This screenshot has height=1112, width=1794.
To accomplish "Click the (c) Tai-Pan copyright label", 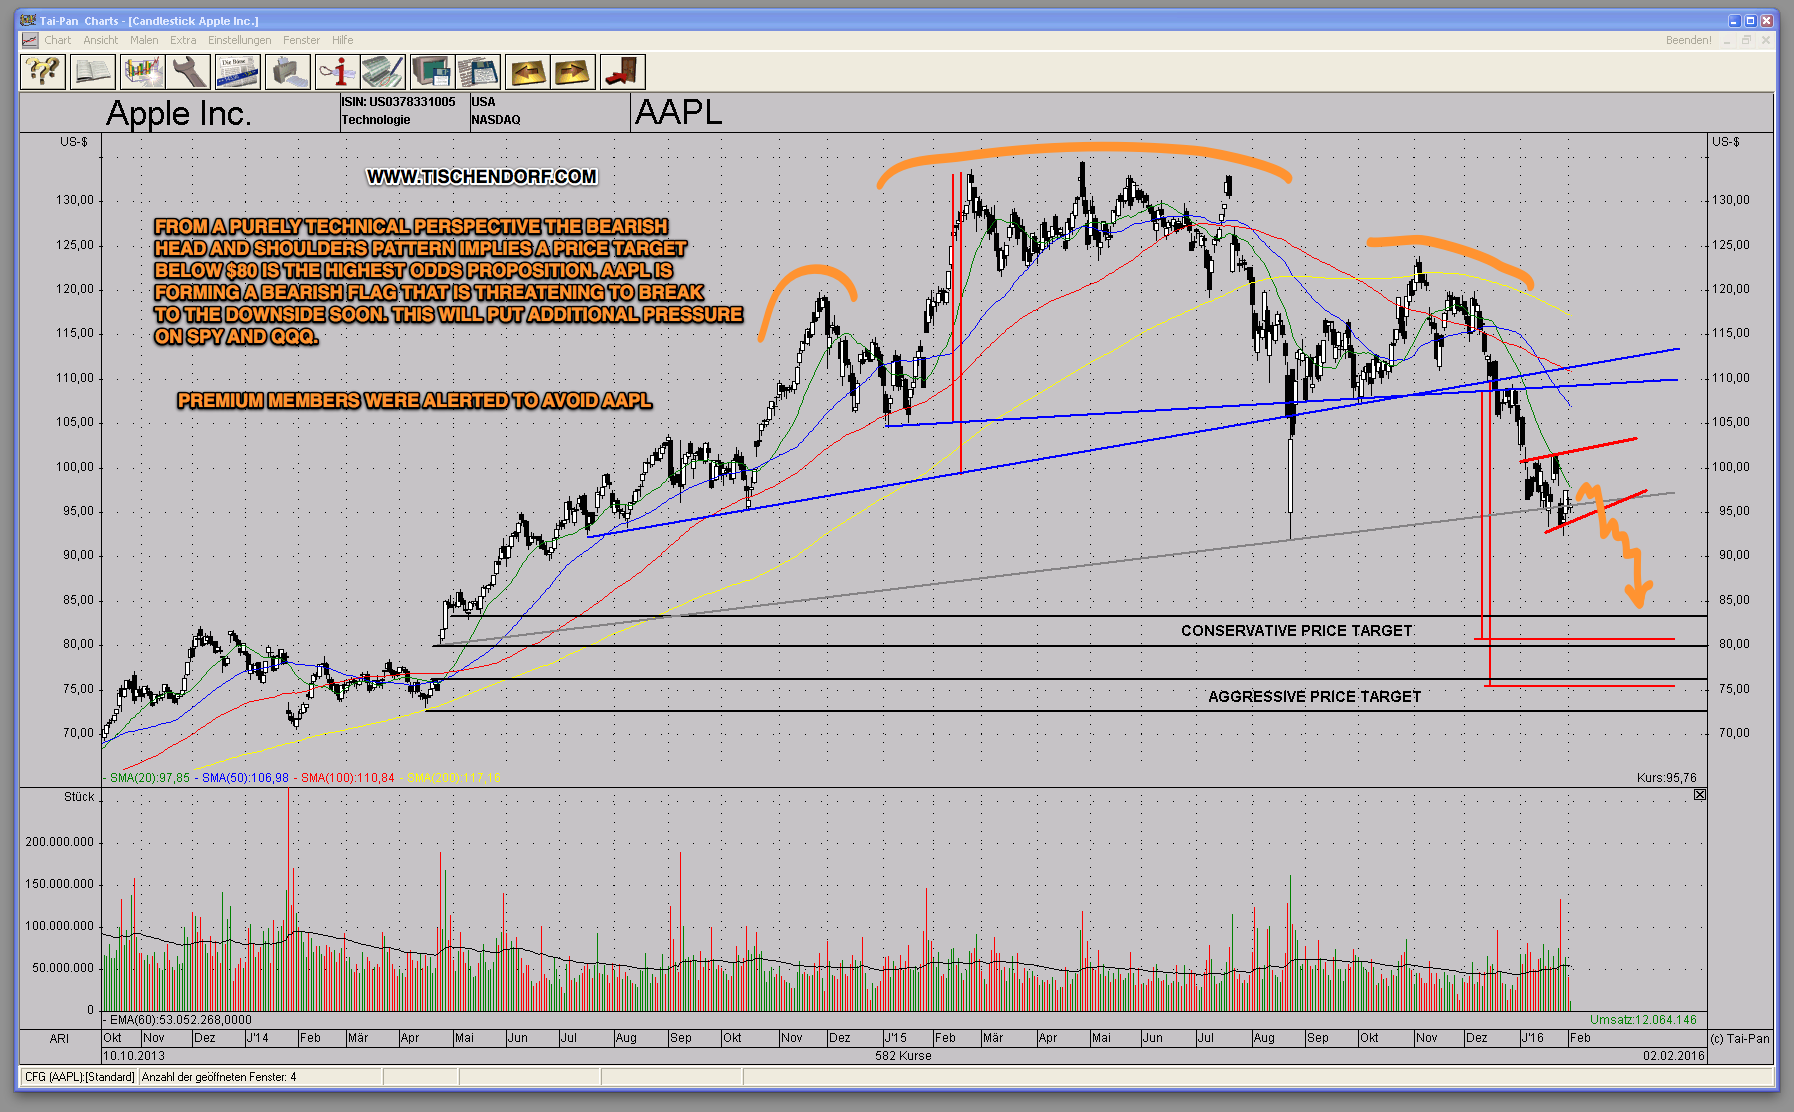I will pos(1740,1039).
